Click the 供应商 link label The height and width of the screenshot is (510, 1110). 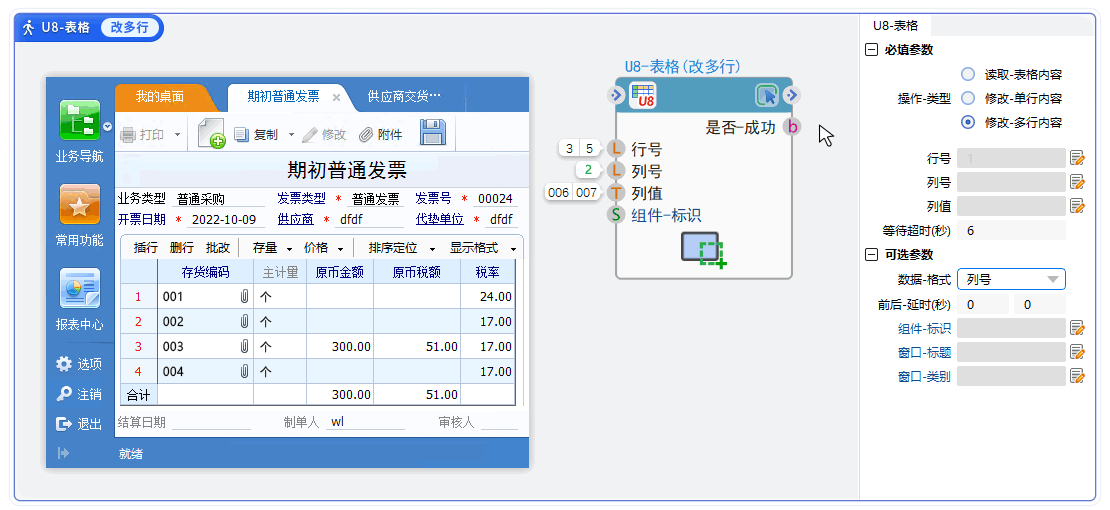coord(295,219)
